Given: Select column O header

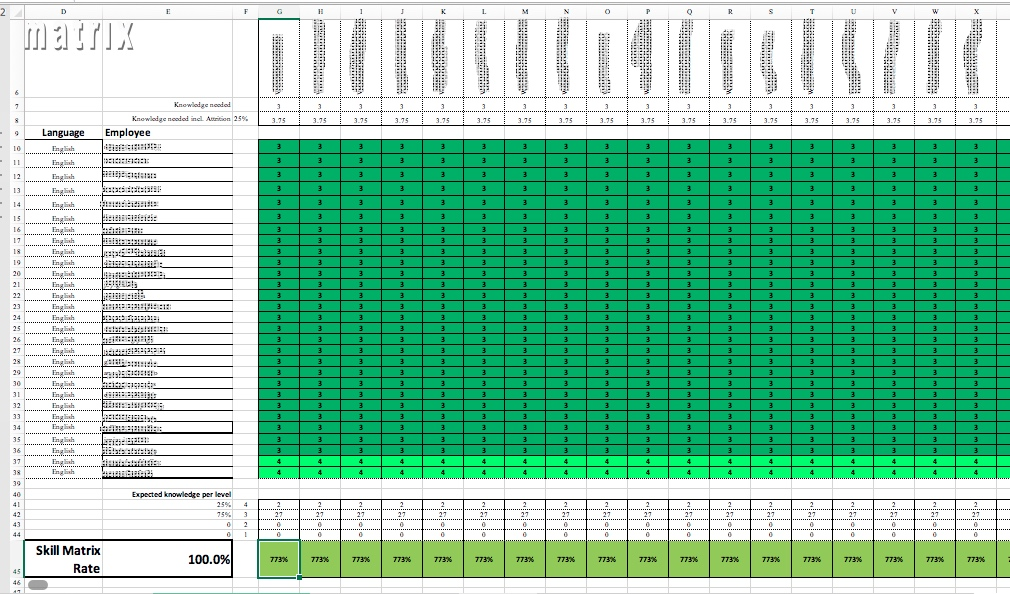Looking at the screenshot, I should [x=607, y=12].
